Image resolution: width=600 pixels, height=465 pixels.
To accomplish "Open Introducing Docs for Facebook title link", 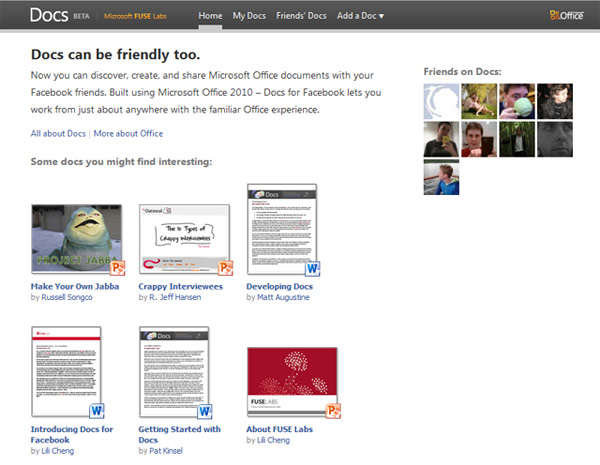I will [72, 434].
